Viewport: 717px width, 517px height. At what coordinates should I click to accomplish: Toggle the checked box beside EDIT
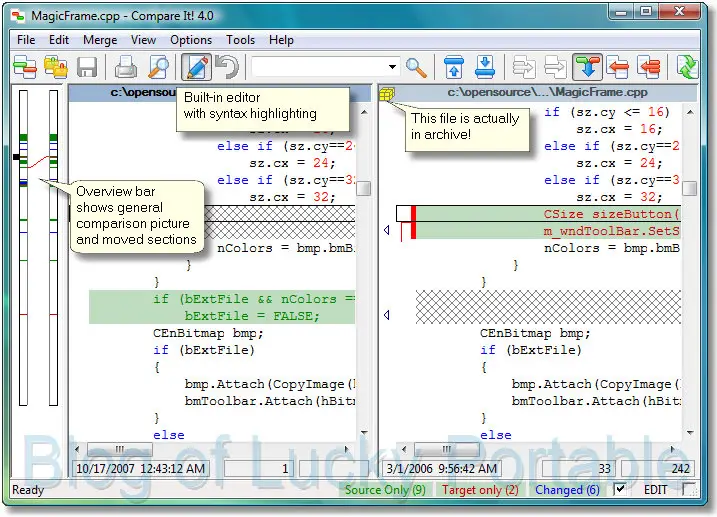[x=620, y=489]
